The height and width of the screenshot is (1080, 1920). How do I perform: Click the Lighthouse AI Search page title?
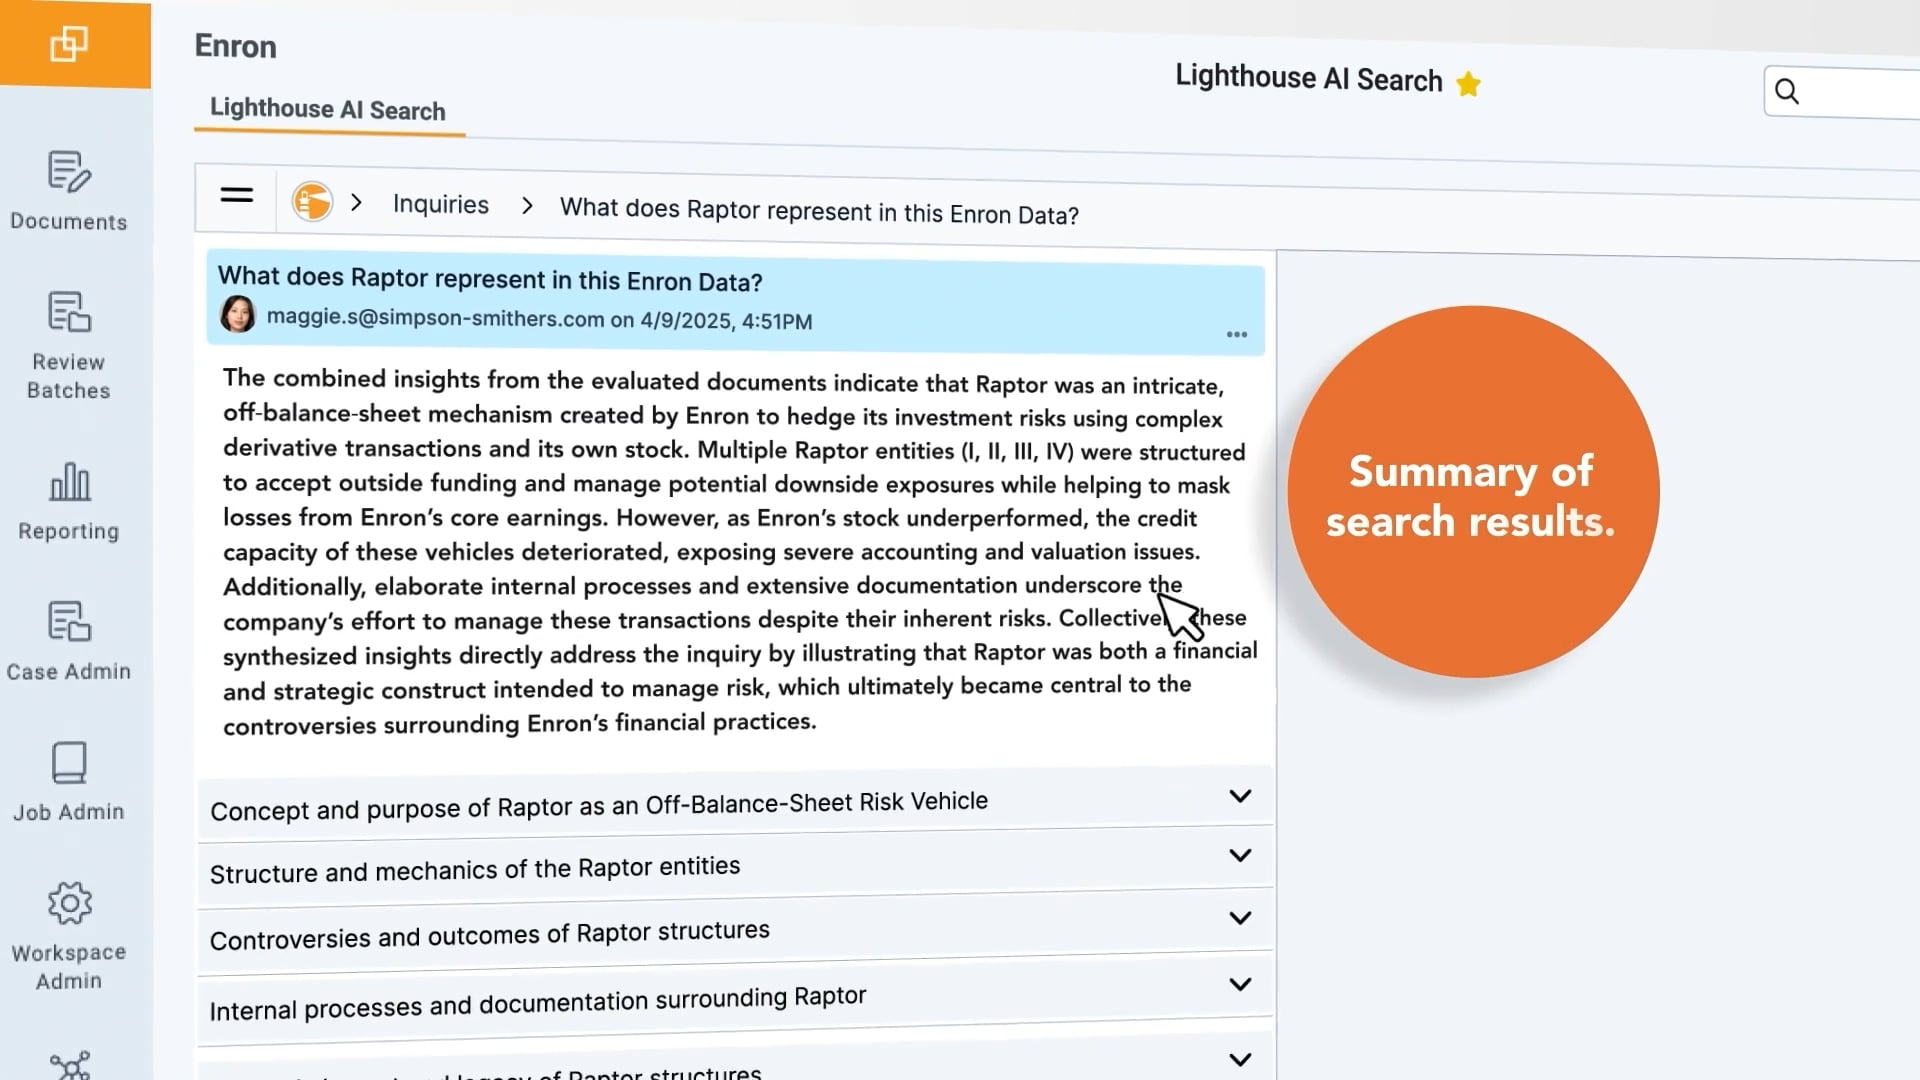[1308, 78]
